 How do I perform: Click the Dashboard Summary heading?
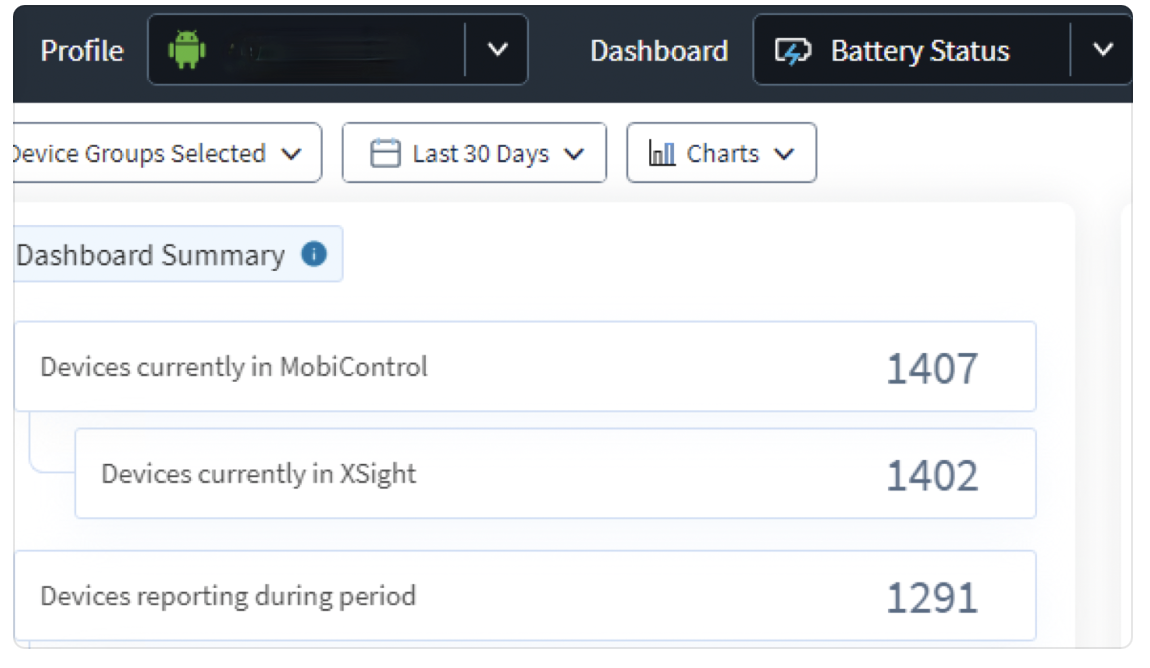coord(151,255)
